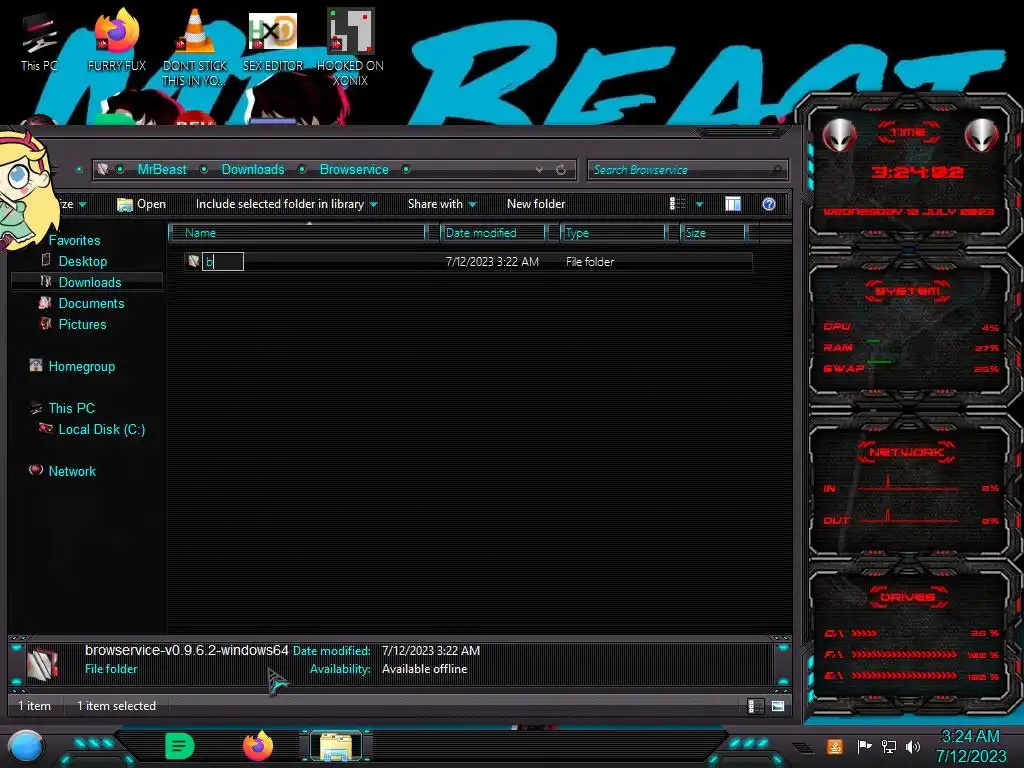Open the HOOKED ON XONIX desktop shortcut
1024x768 pixels.
350,48
